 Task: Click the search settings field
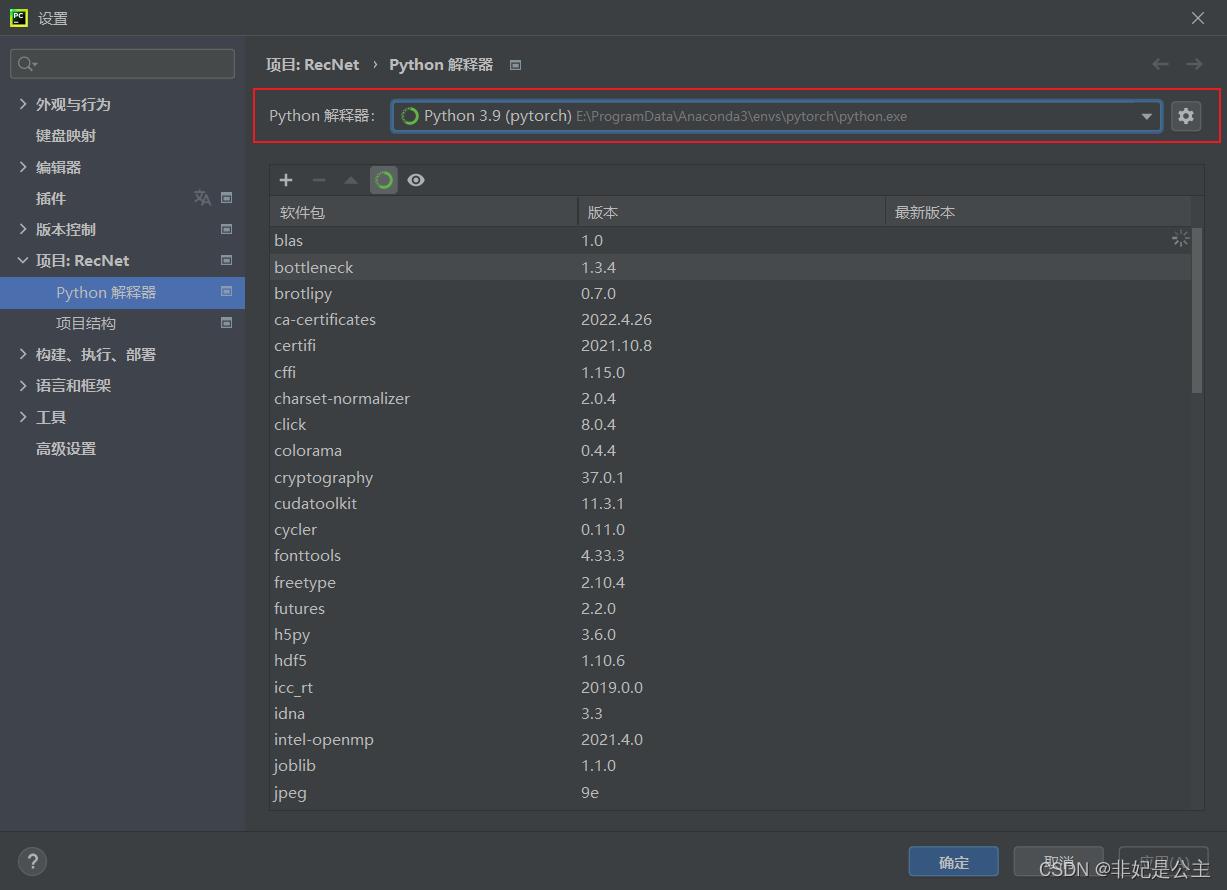coord(122,64)
